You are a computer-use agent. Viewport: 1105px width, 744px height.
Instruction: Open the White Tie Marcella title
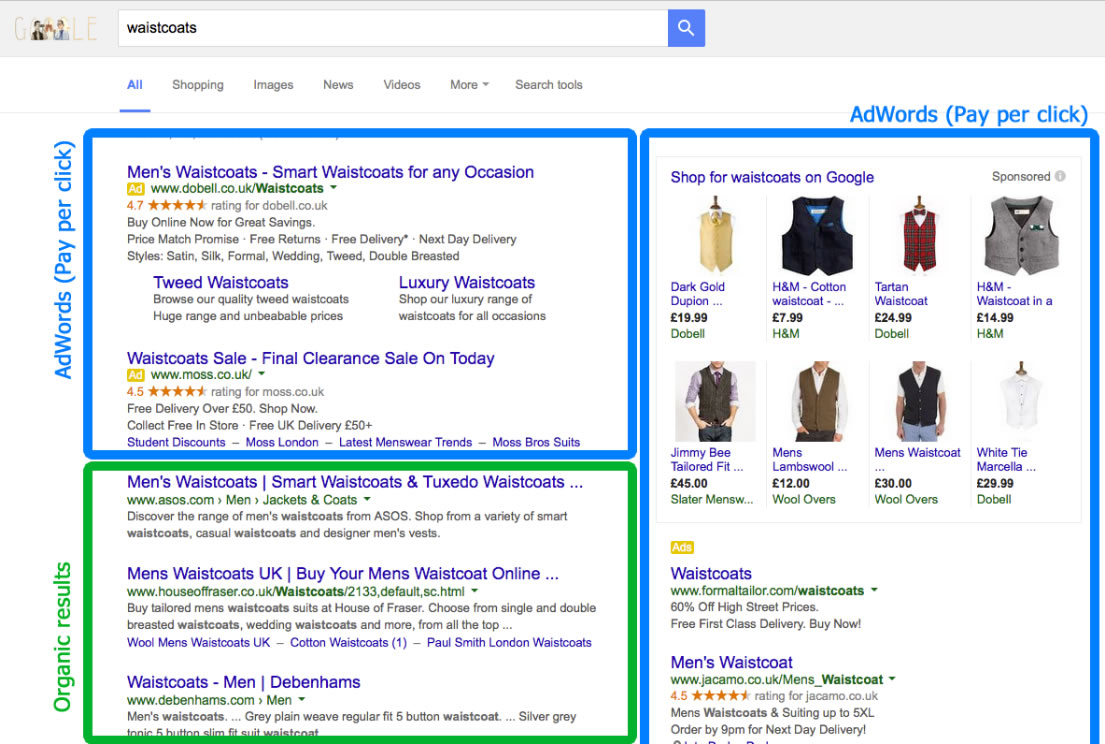(1006, 459)
